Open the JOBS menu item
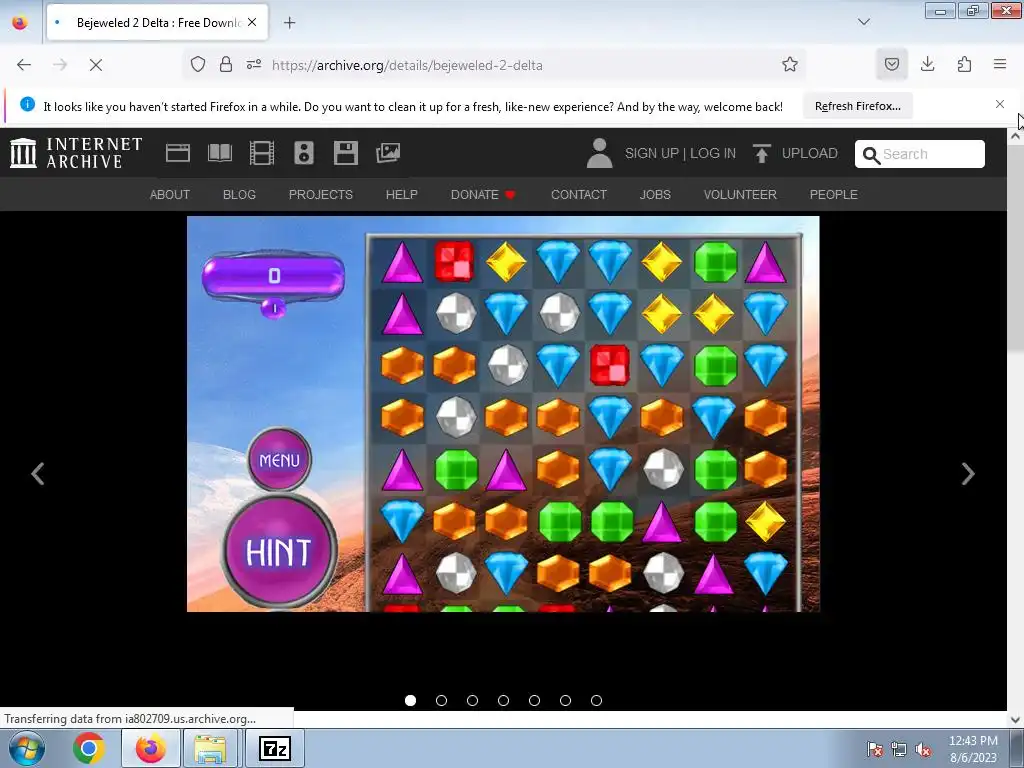The height and width of the screenshot is (768, 1024). tap(655, 195)
